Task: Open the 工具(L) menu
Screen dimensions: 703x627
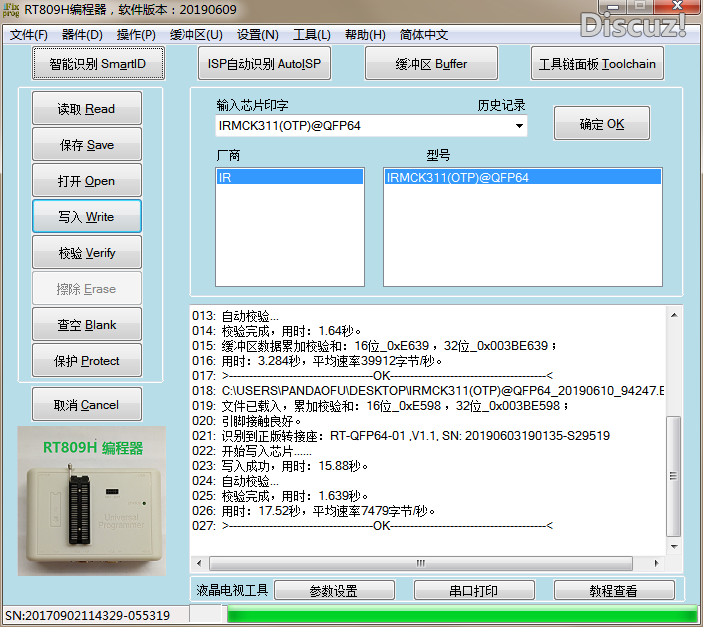Action: [x=311, y=35]
